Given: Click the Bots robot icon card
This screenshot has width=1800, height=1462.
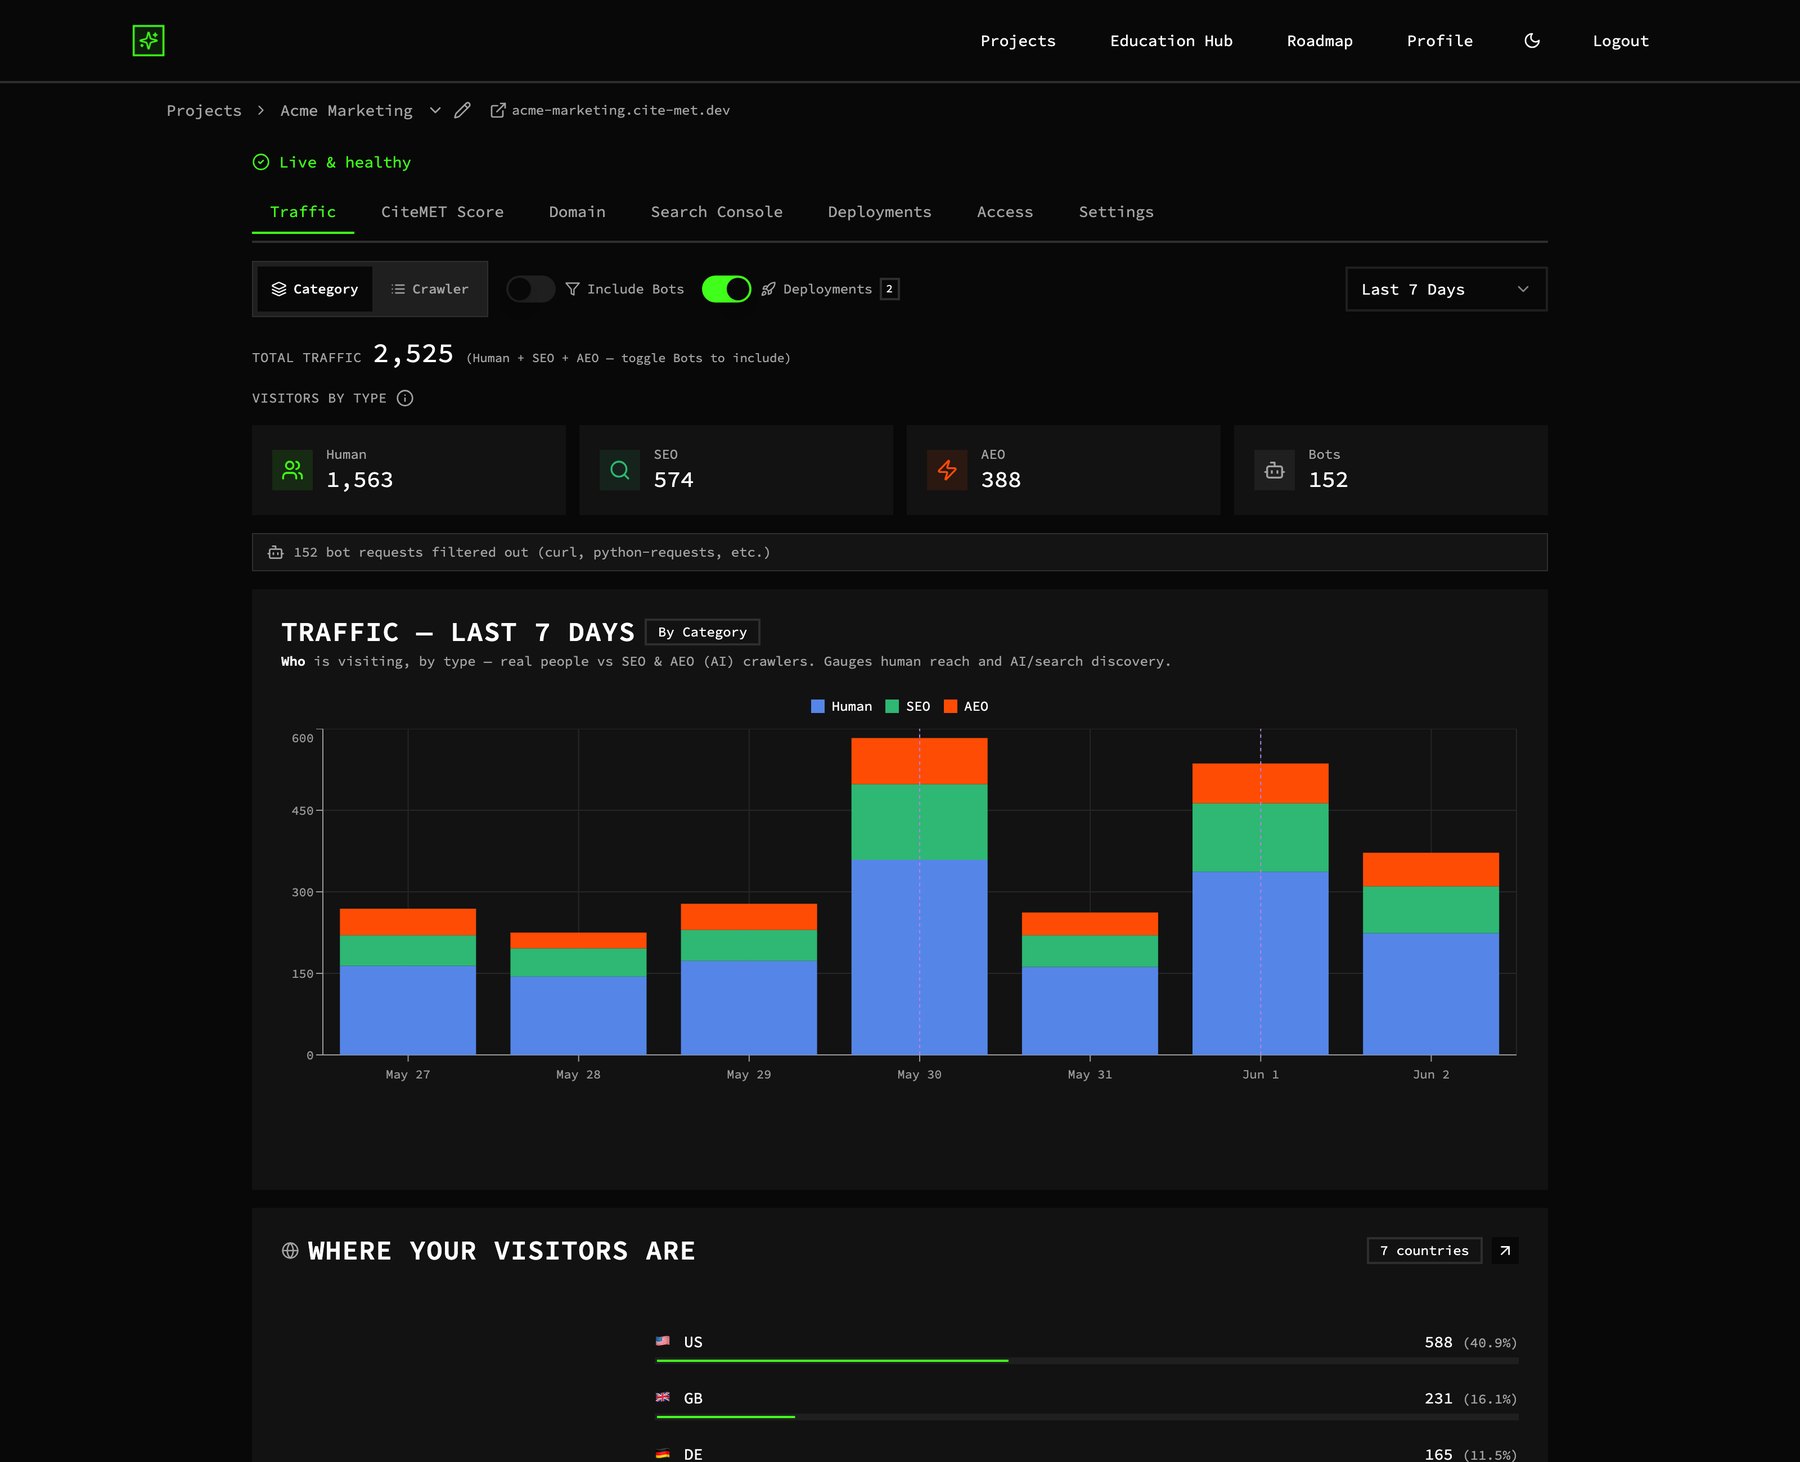Looking at the screenshot, I should (1274, 470).
